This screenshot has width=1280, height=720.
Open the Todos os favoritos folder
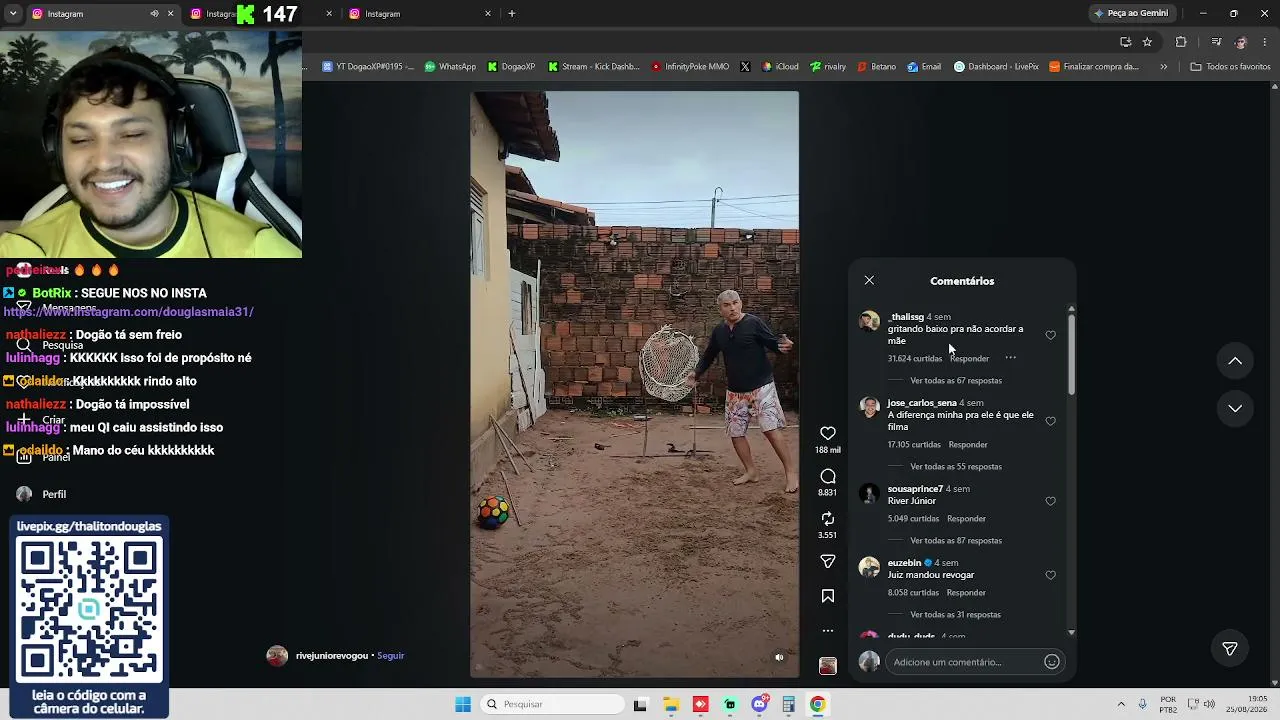click(x=1230, y=67)
